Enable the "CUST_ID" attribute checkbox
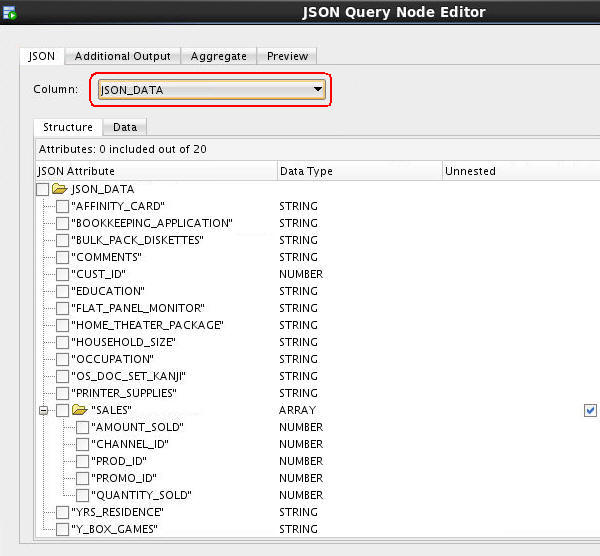Screen dimensions: 600x556 click(x=62, y=274)
